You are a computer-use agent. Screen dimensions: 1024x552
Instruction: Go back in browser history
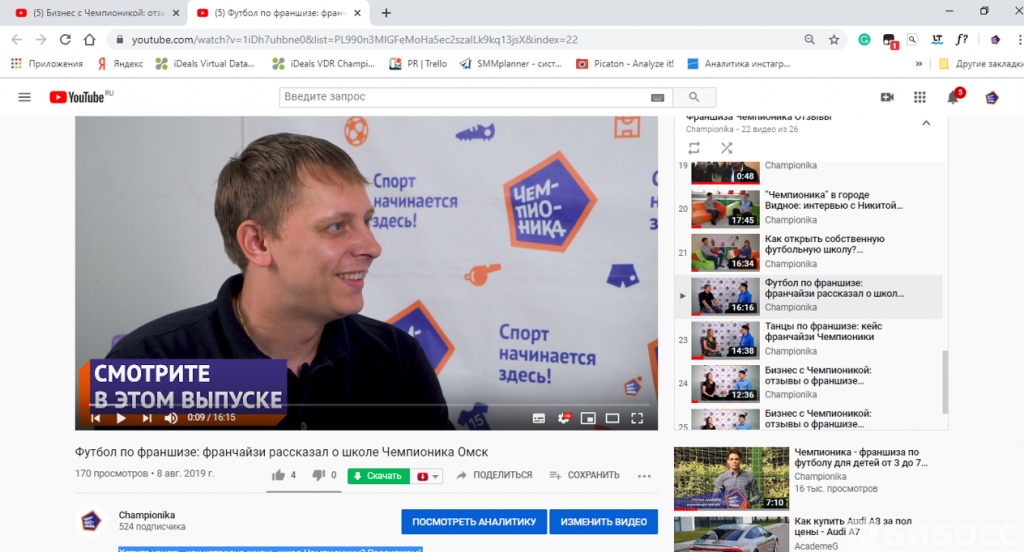pyautogui.click(x=16, y=39)
